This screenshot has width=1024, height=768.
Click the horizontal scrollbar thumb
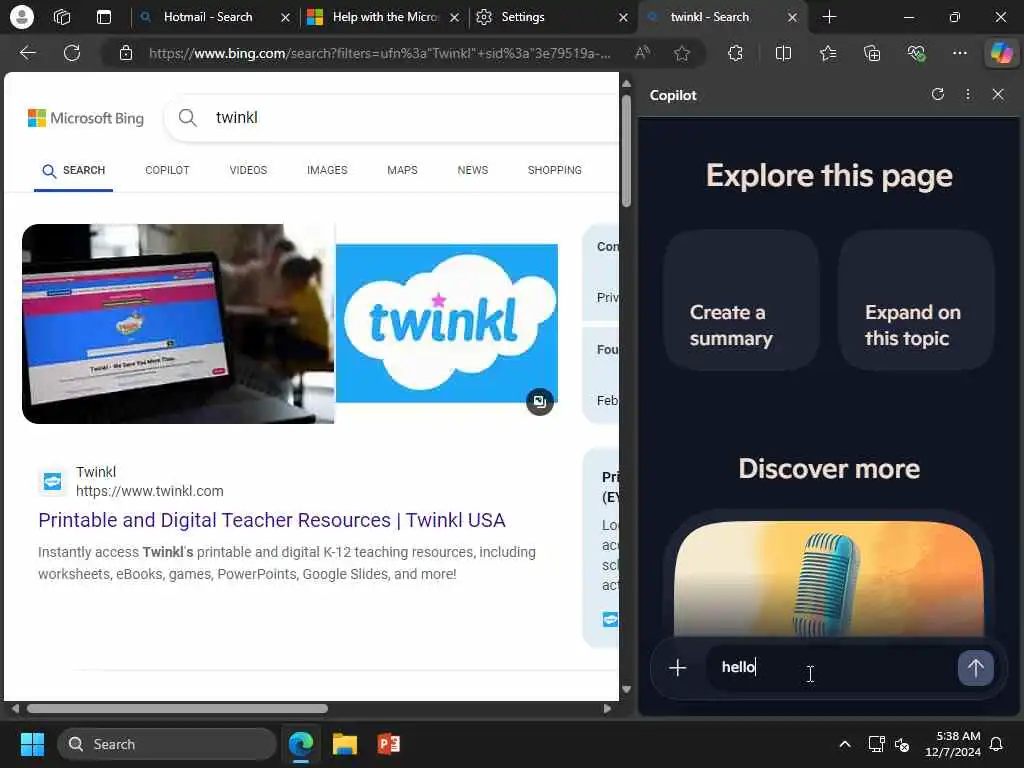177,709
